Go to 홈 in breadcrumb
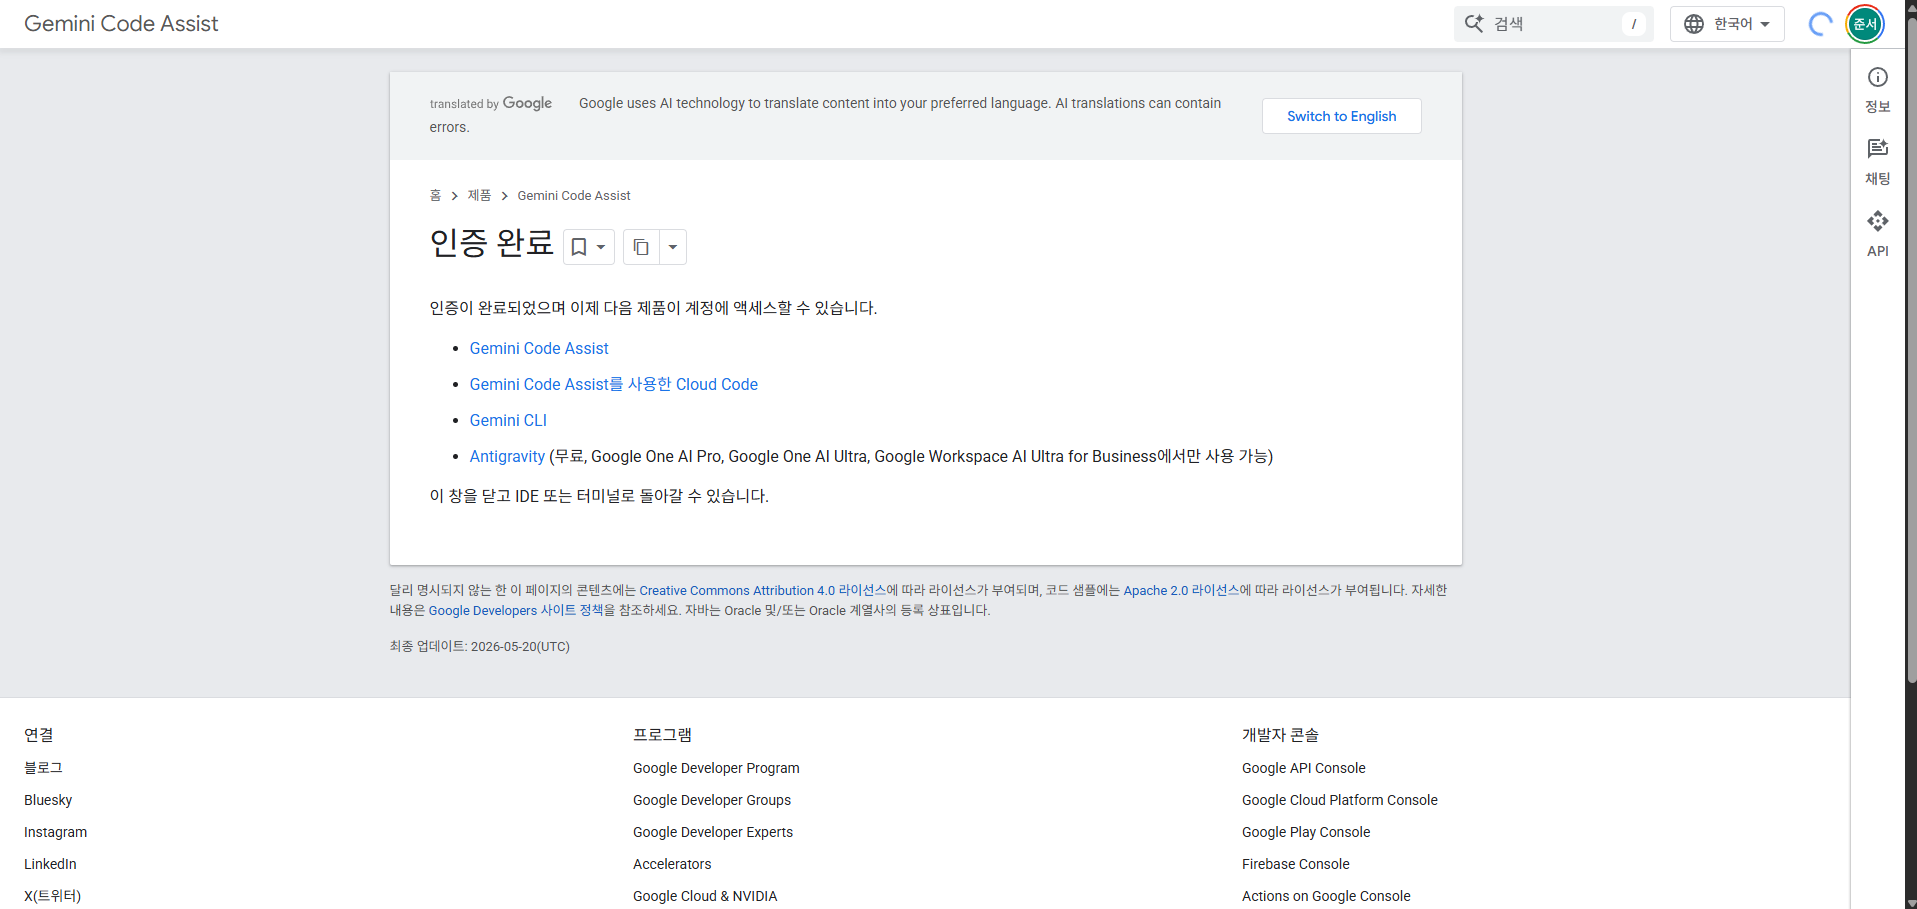 tap(435, 196)
